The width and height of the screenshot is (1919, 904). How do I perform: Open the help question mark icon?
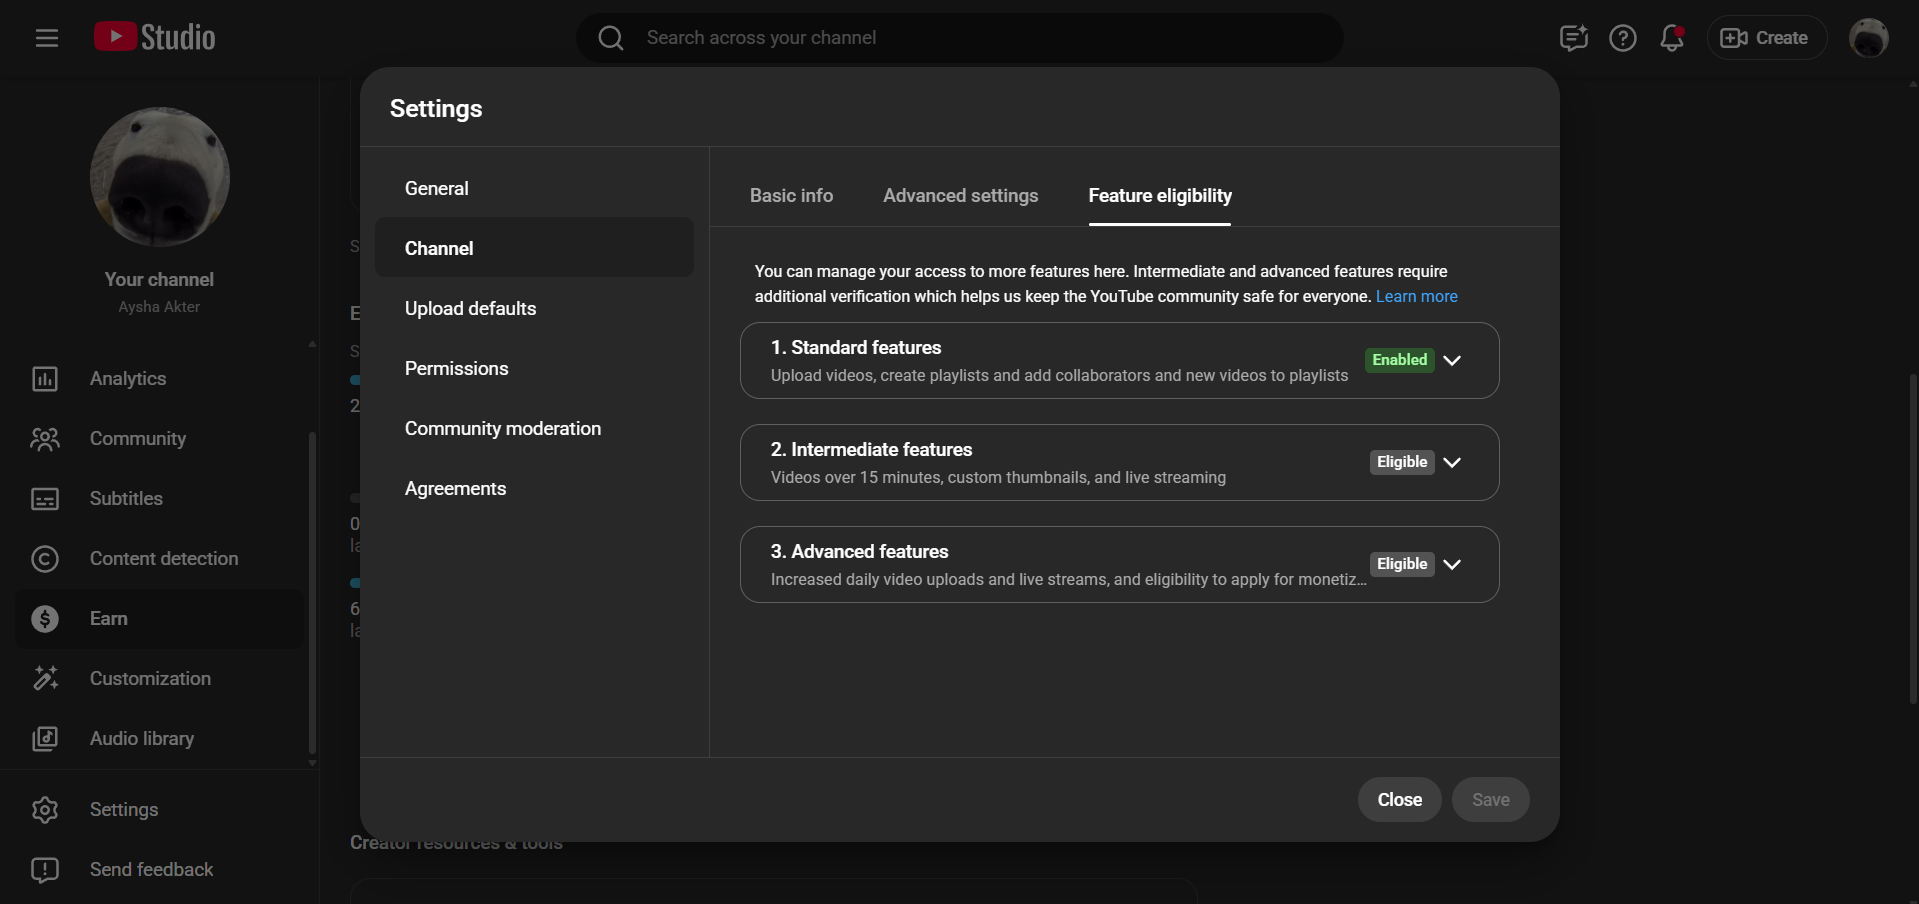[x=1622, y=38]
